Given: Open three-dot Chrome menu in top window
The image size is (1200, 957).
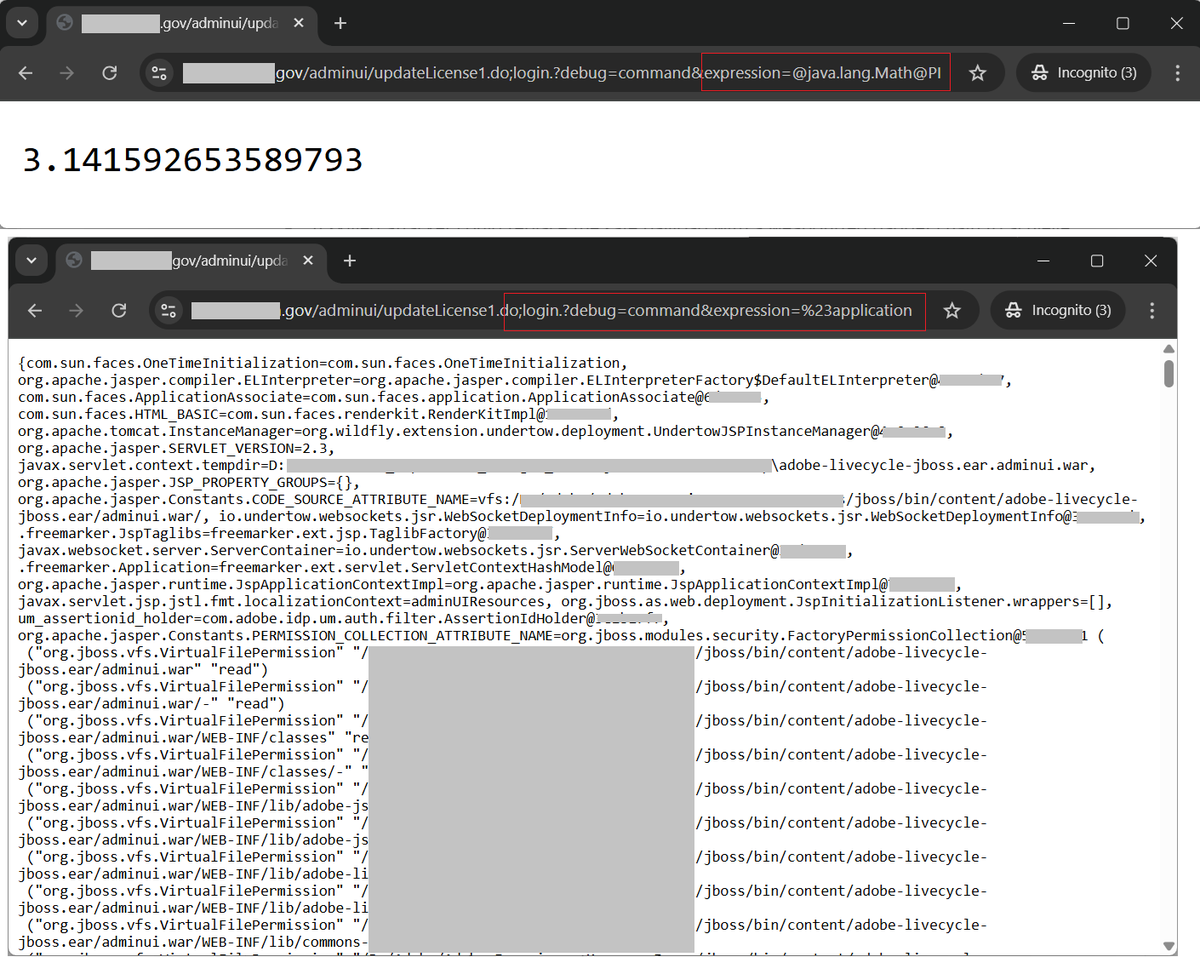Looking at the screenshot, I should pyautogui.click(x=1177, y=73).
